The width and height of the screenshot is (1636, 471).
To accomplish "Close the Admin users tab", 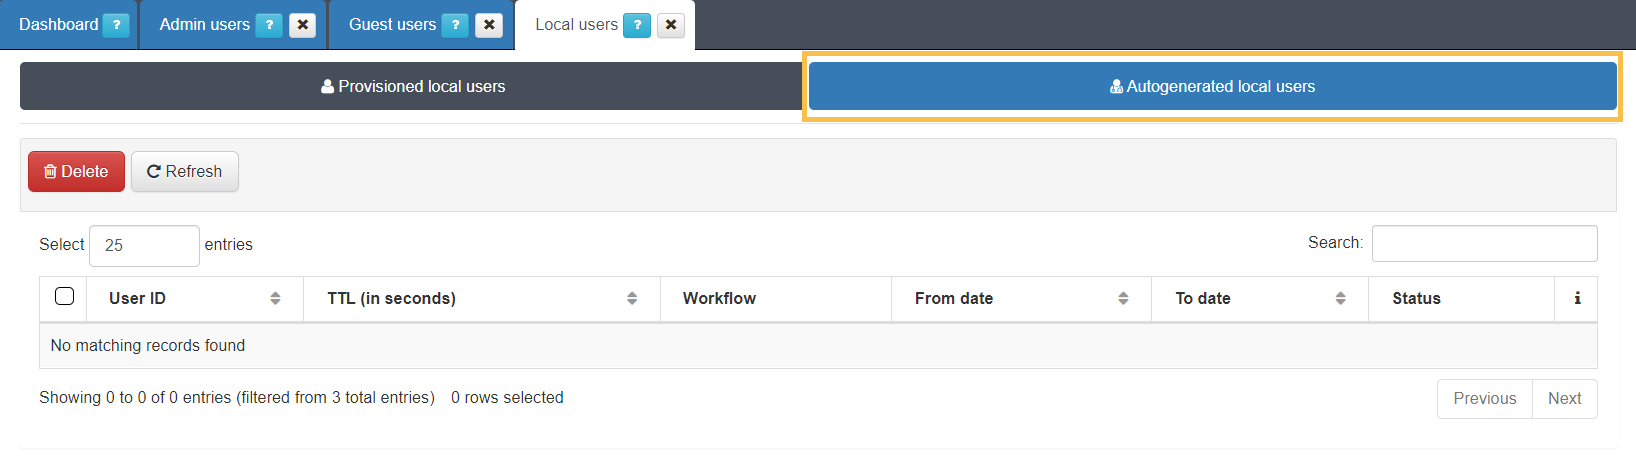I will coord(302,25).
